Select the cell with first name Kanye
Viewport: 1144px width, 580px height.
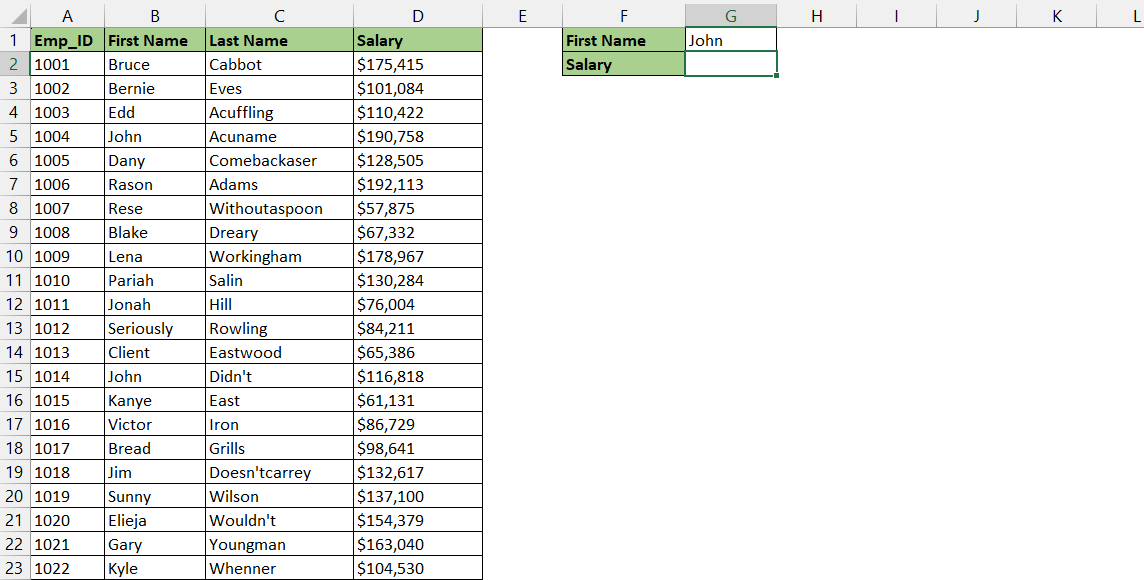155,401
